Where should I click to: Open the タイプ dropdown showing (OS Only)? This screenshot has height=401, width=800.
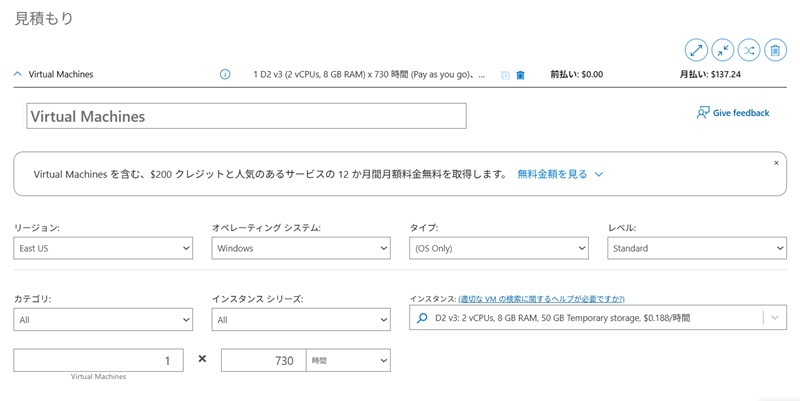tap(499, 248)
